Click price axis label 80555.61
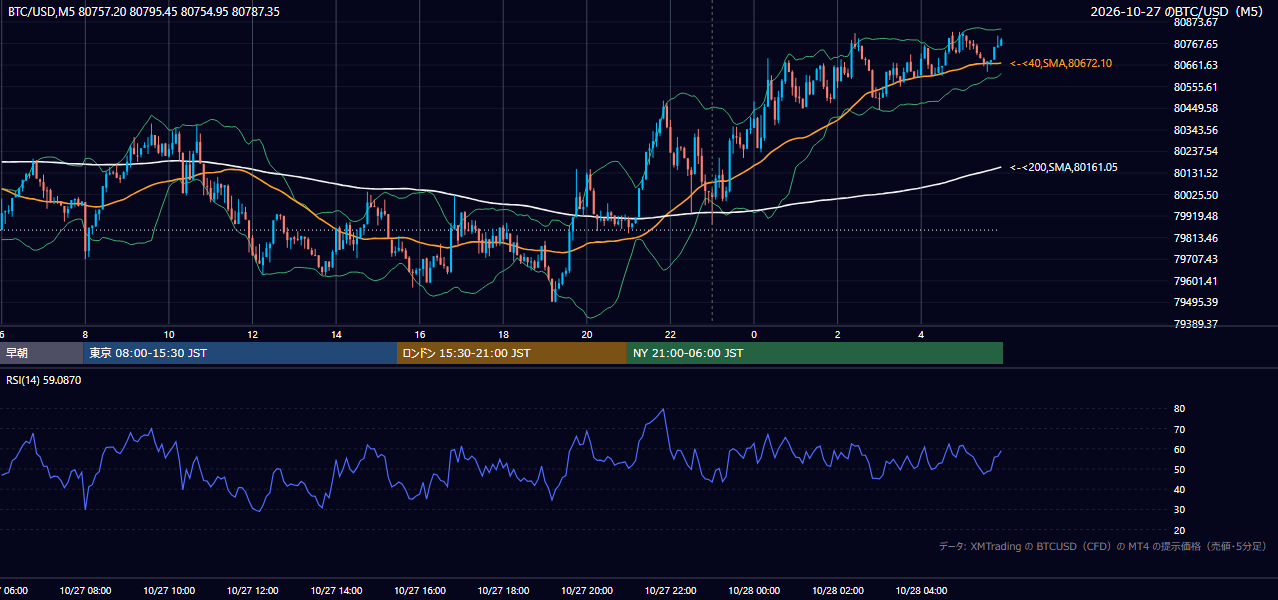The image size is (1278, 600). point(1195,87)
